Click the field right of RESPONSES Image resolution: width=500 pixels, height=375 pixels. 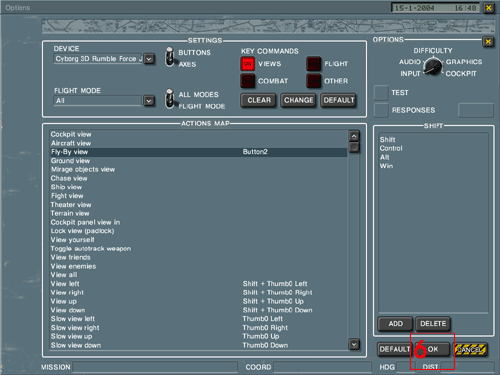(x=476, y=110)
